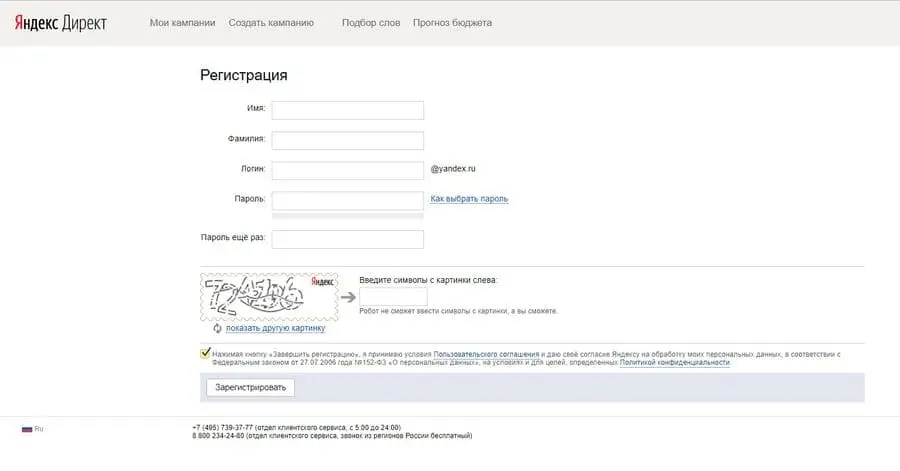900x471 pixels.
Task: Click the refresh captcha icon
Action: tap(217, 328)
